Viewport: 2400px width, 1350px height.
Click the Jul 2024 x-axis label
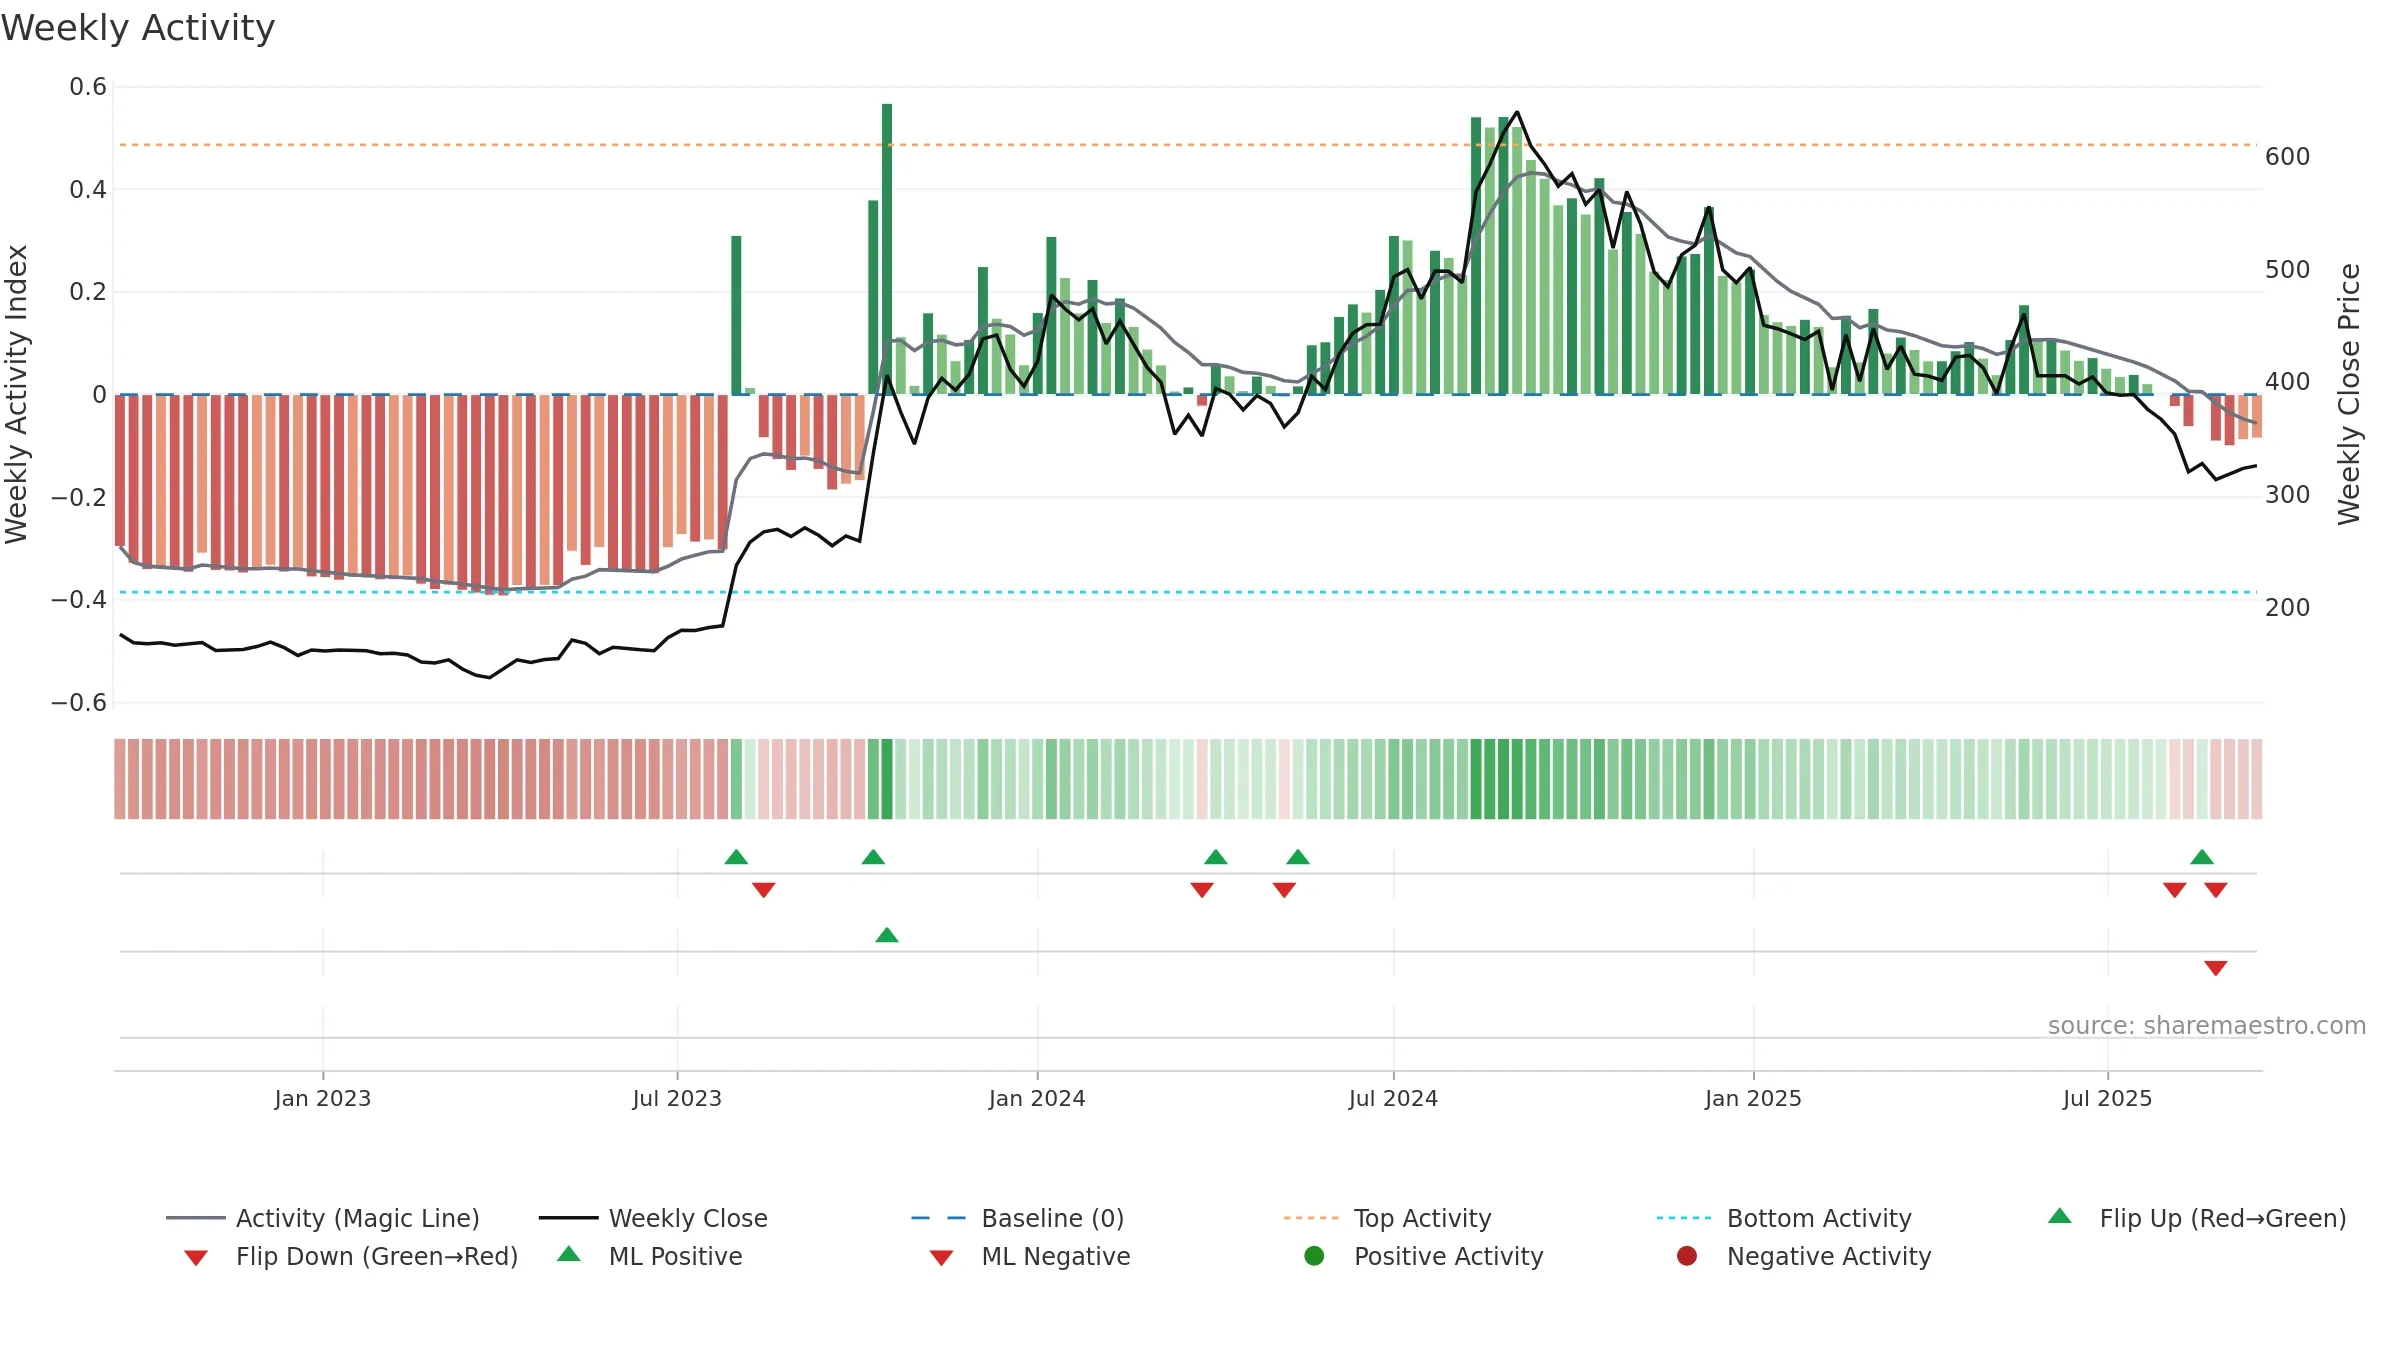coord(1393,1098)
